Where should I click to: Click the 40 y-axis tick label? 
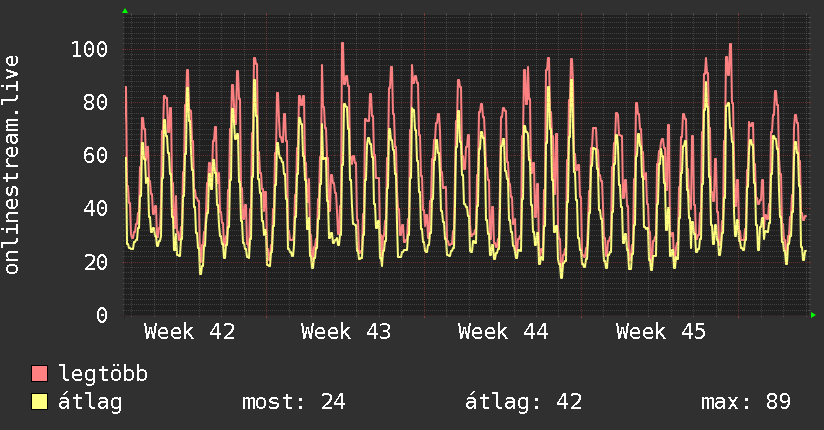click(96, 209)
